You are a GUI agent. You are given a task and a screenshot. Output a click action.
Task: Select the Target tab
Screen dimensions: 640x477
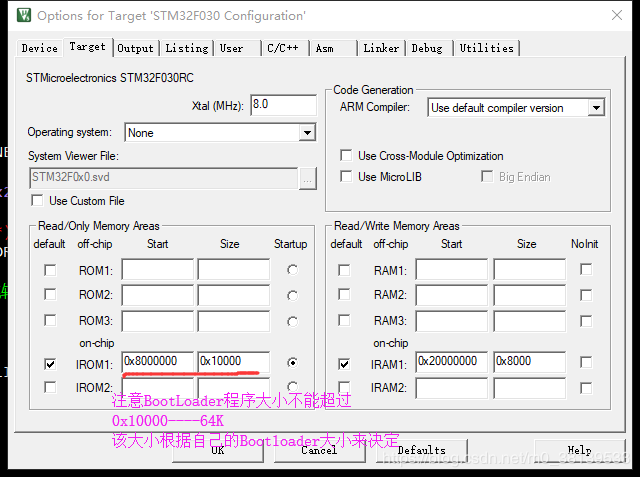[x=87, y=47]
